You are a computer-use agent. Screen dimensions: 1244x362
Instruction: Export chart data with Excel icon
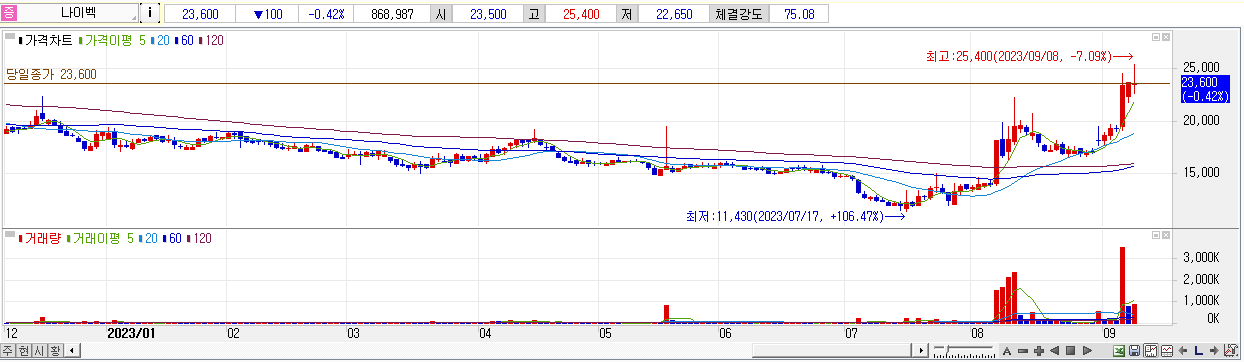pos(1120,351)
